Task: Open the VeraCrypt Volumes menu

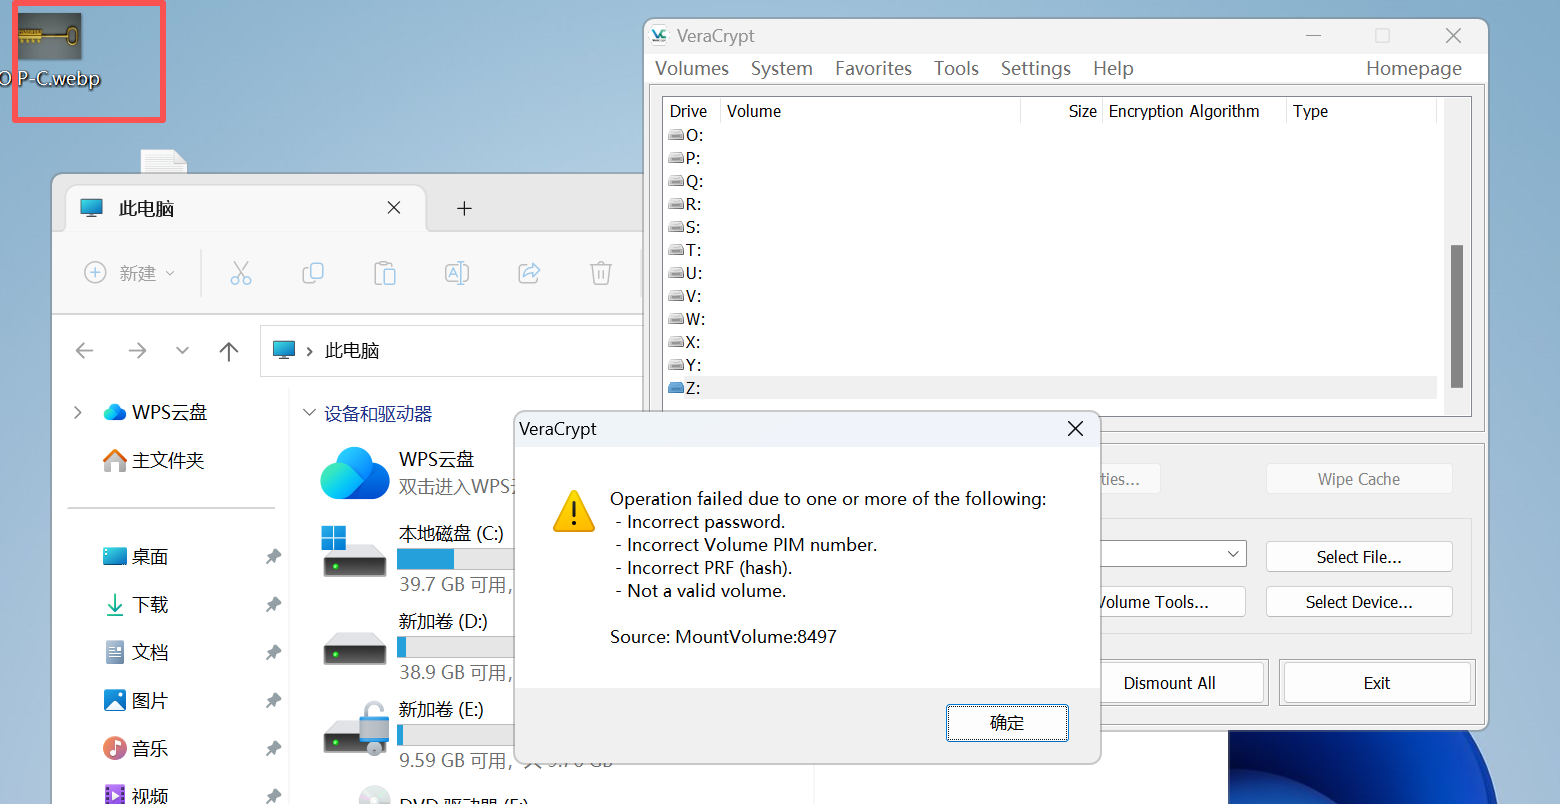Action: coord(692,68)
